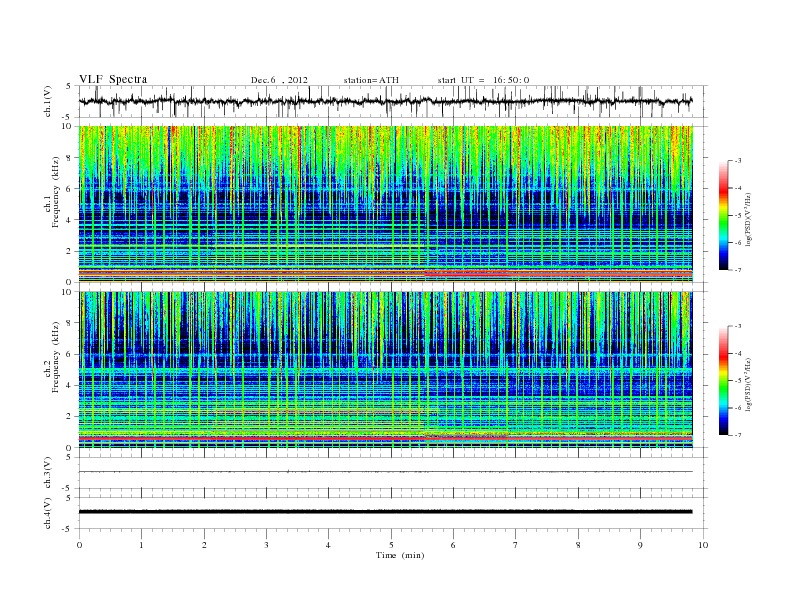Click time axis tick label "8"

578,545
